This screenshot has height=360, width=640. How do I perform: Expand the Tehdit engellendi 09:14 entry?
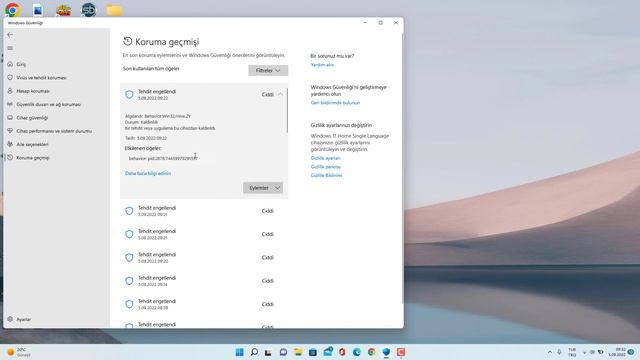(x=203, y=281)
